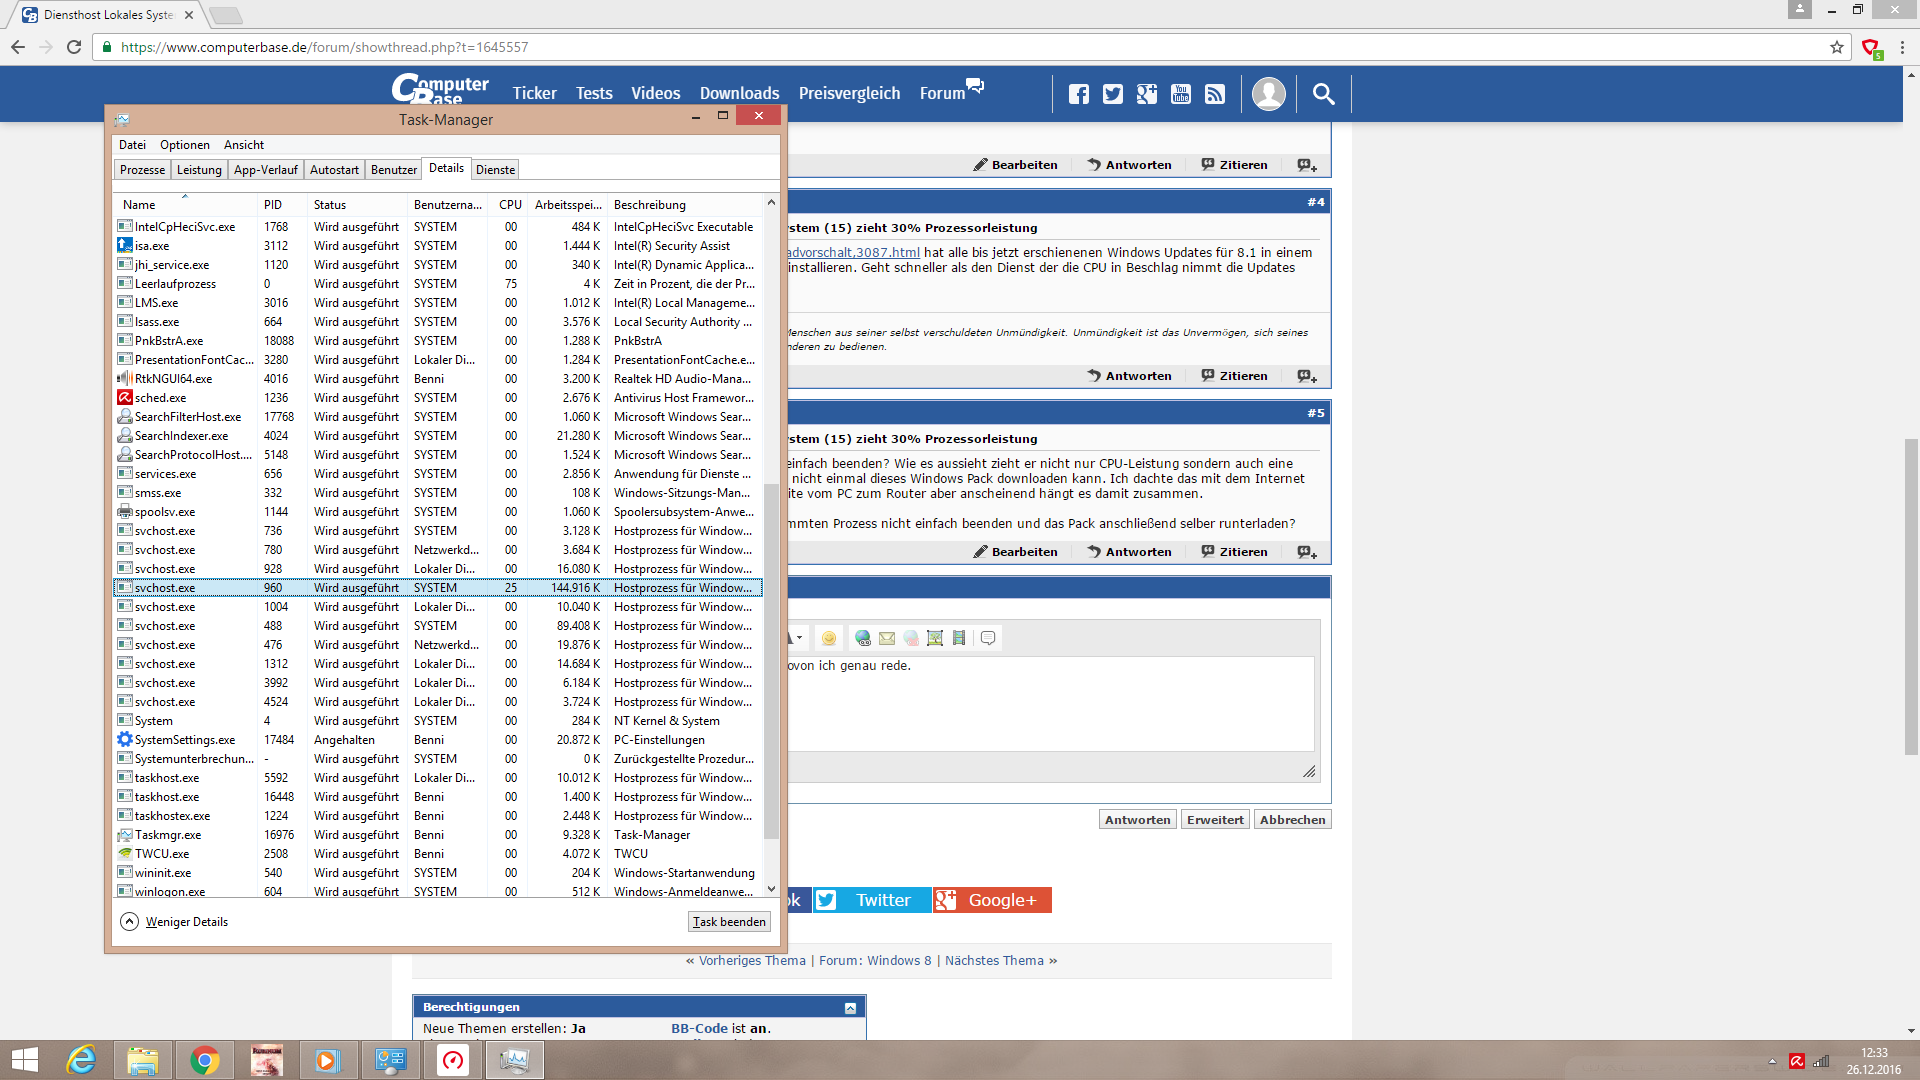Switch to the Dienste tab
The height and width of the screenshot is (1080, 1920).
[495, 170]
